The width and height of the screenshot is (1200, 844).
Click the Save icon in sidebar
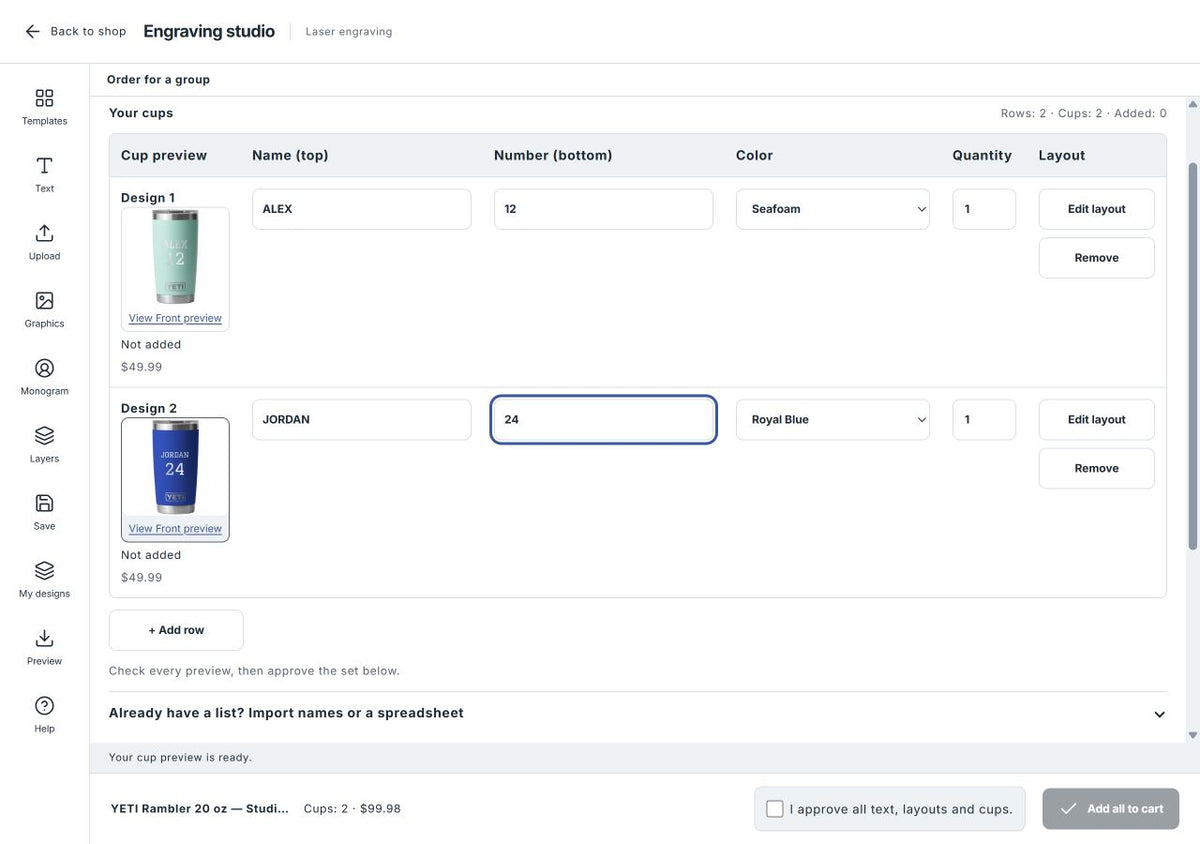(44, 512)
